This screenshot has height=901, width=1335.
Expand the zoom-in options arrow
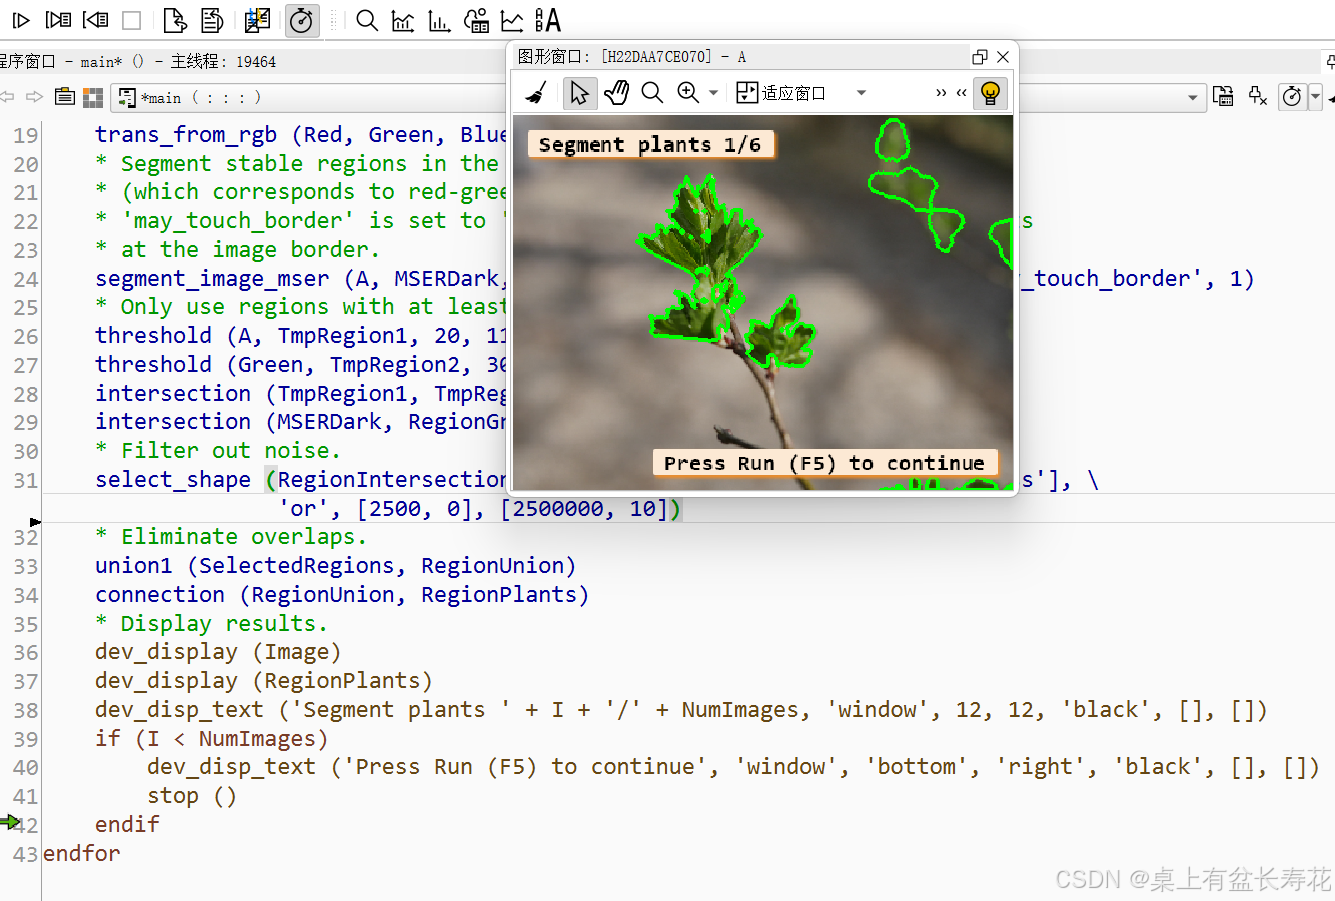tap(713, 93)
